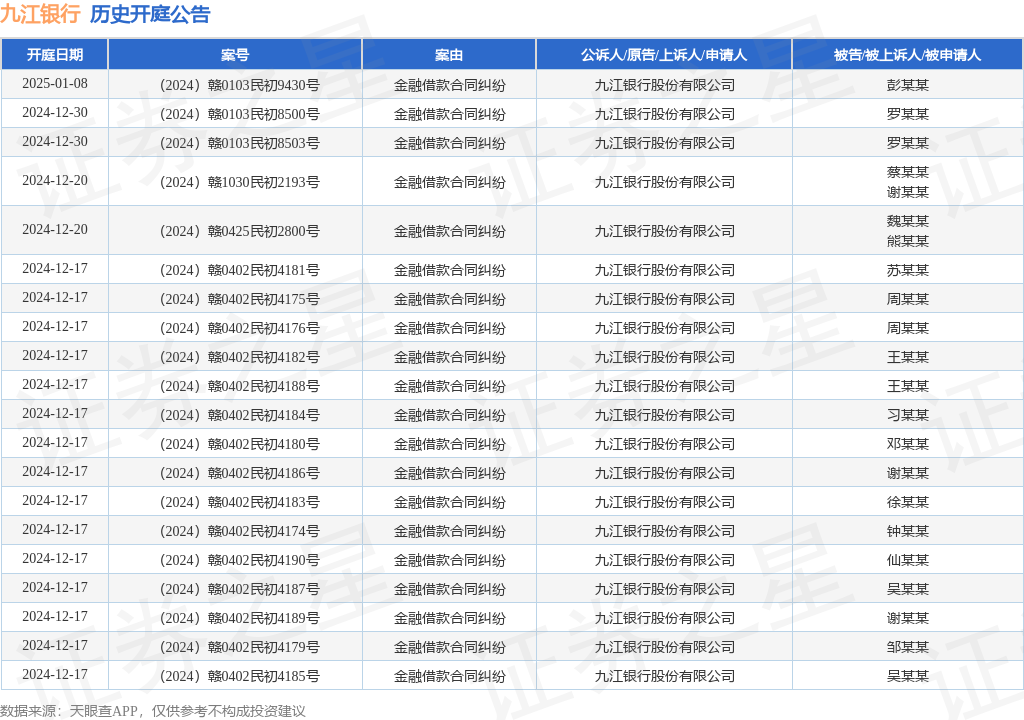Click the date in the 2193号 row
1024x720 pixels.
click(55, 180)
